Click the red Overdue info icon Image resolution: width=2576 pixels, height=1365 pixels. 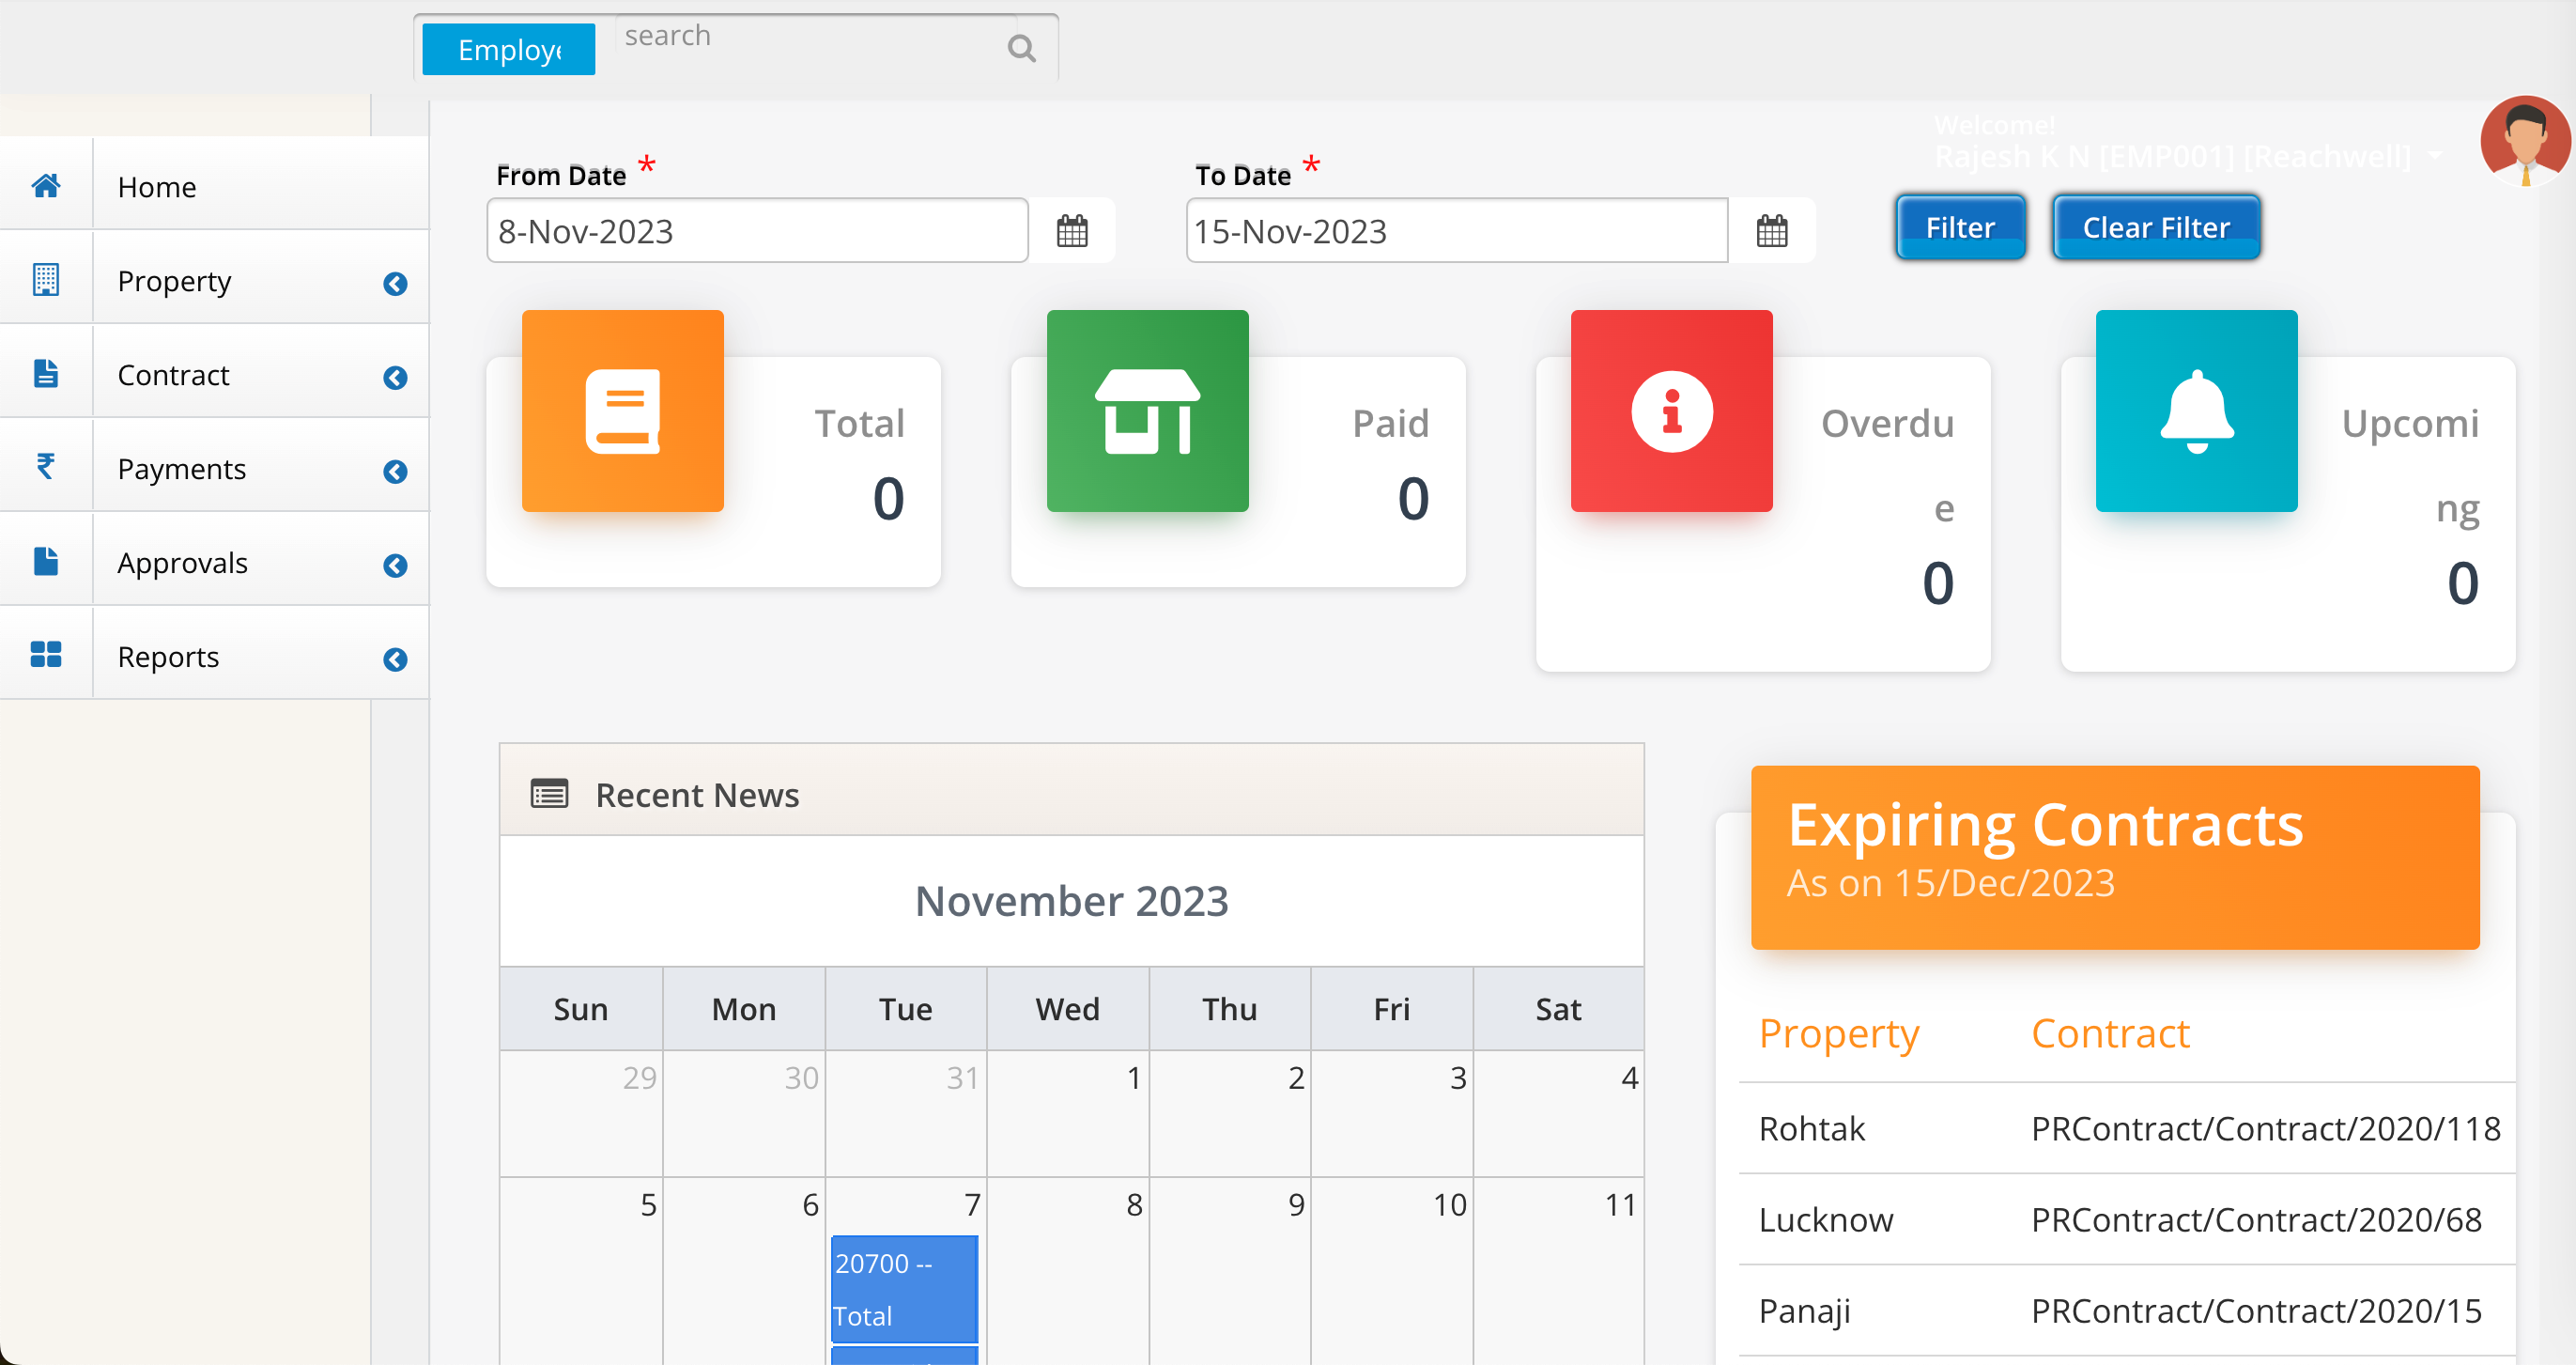tap(1670, 410)
